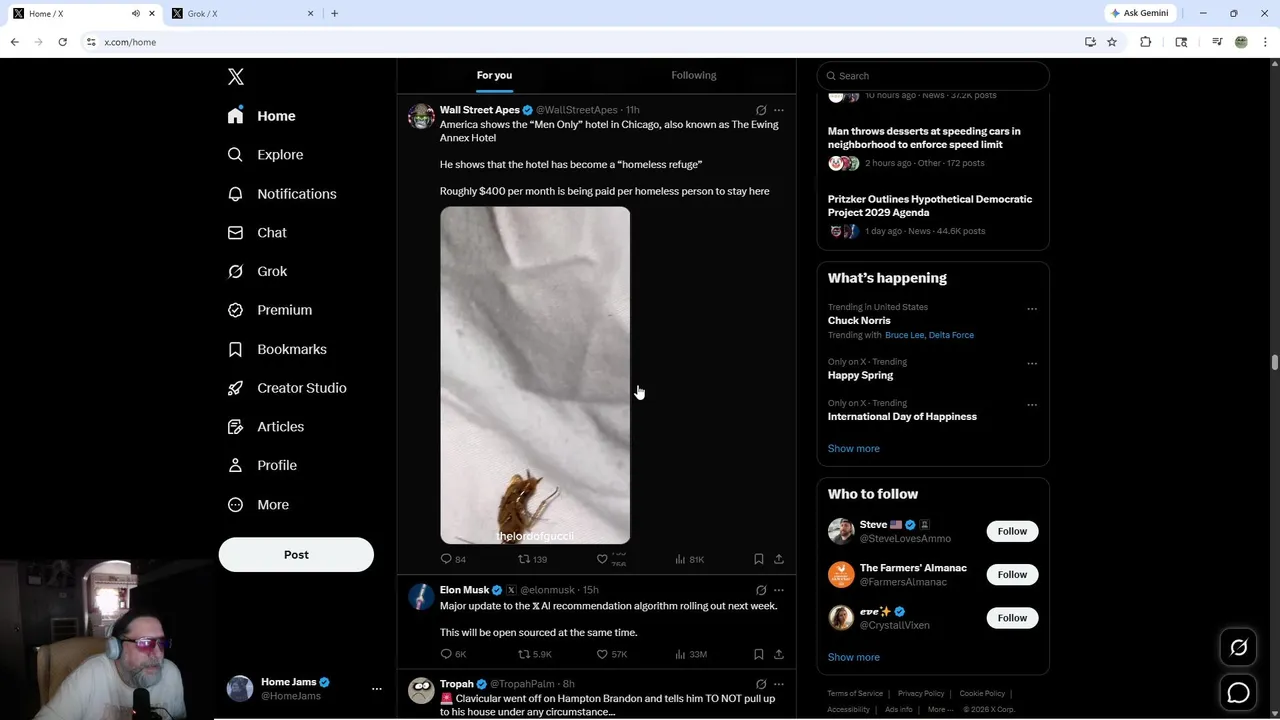Reply to Elon Musk post
Image resolution: width=1280 pixels, height=720 pixels.
[453, 654]
